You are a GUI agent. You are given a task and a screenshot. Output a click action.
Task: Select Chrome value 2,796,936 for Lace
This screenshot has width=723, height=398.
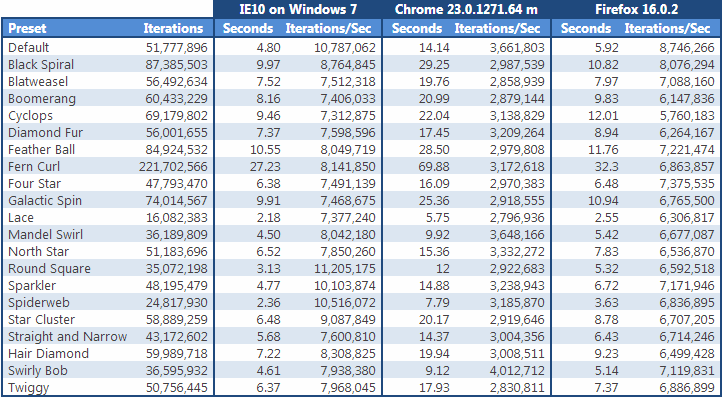pyautogui.click(x=517, y=218)
